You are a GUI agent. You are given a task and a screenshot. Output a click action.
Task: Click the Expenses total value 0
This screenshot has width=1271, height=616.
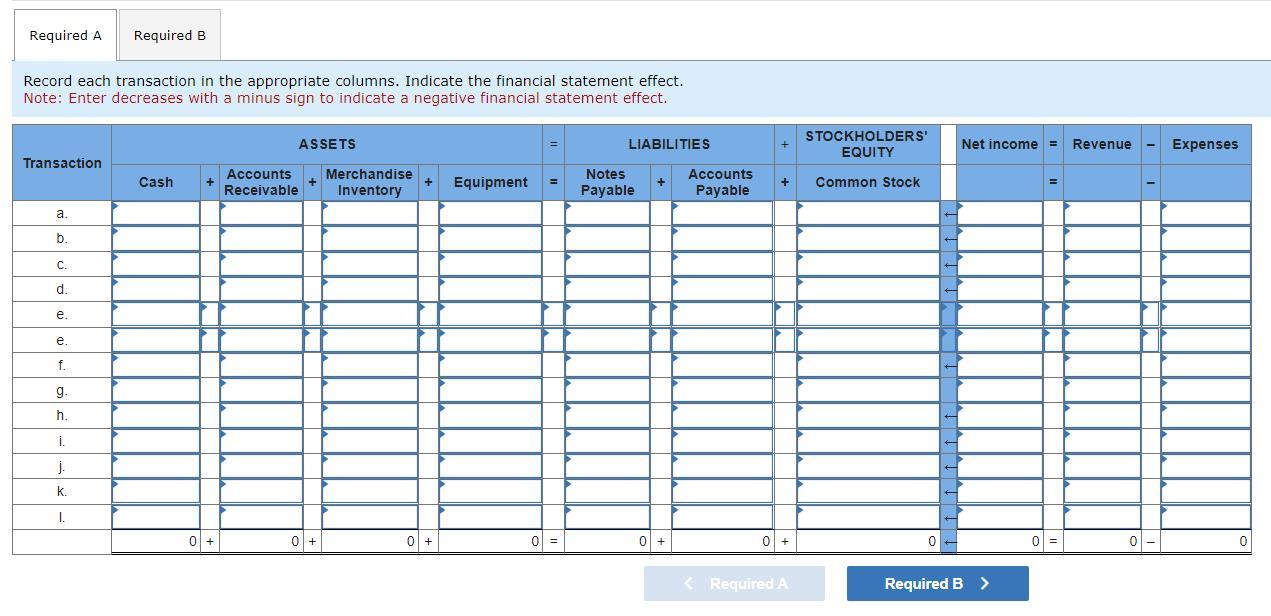(x=1243, y=541)
